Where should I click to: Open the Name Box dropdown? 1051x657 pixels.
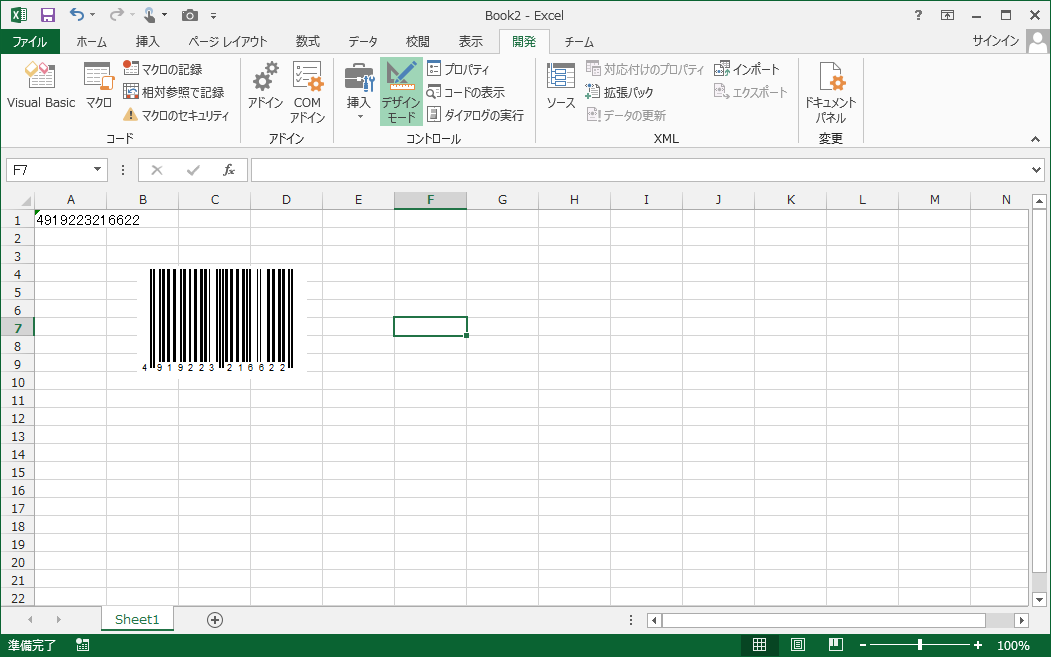97,170
